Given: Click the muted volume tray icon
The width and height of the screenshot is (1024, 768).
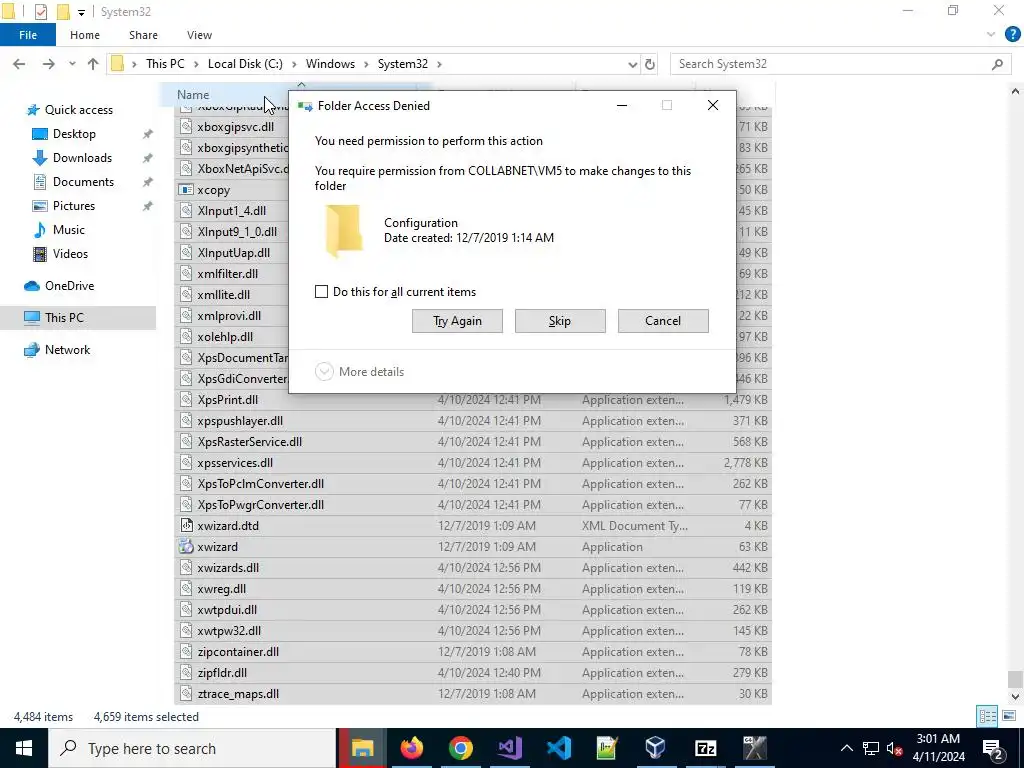Looking at the screenshot, I should (895, 748).
